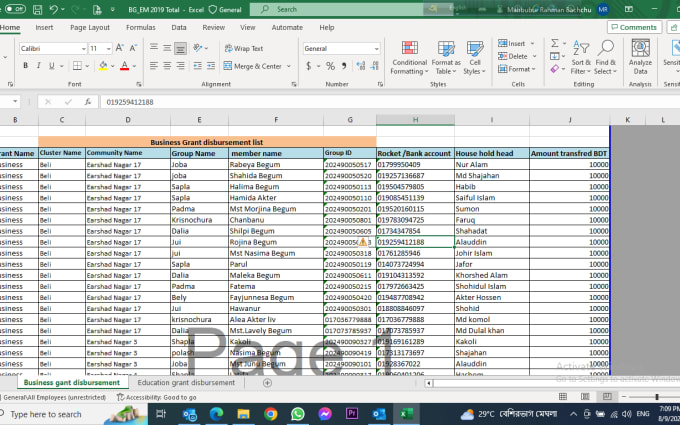Open the Automate tab
The image size is (680, 425).
[x=287, y=27]
